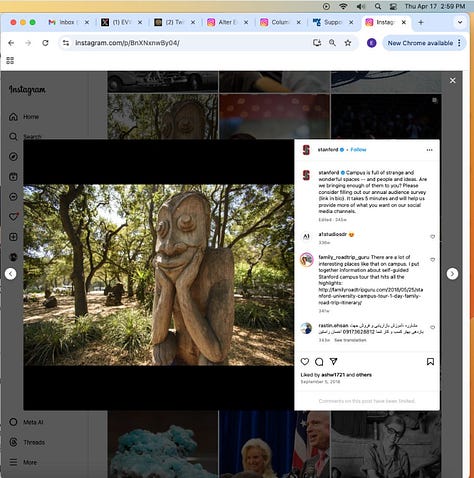Switch to the (2) Tw tab
Screen dimensions: 474x478
click(x=174, y=22)
